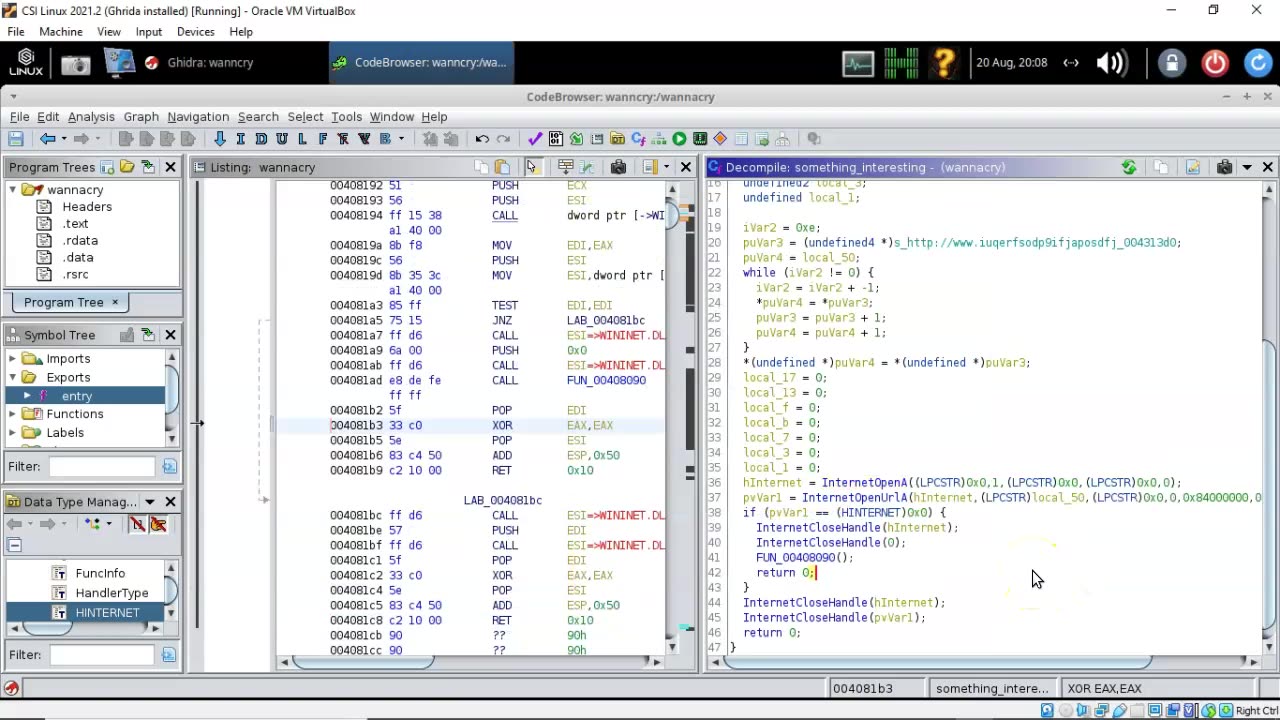Select entry under Exports
This screenshot has height=720, width=1280.
76,396
